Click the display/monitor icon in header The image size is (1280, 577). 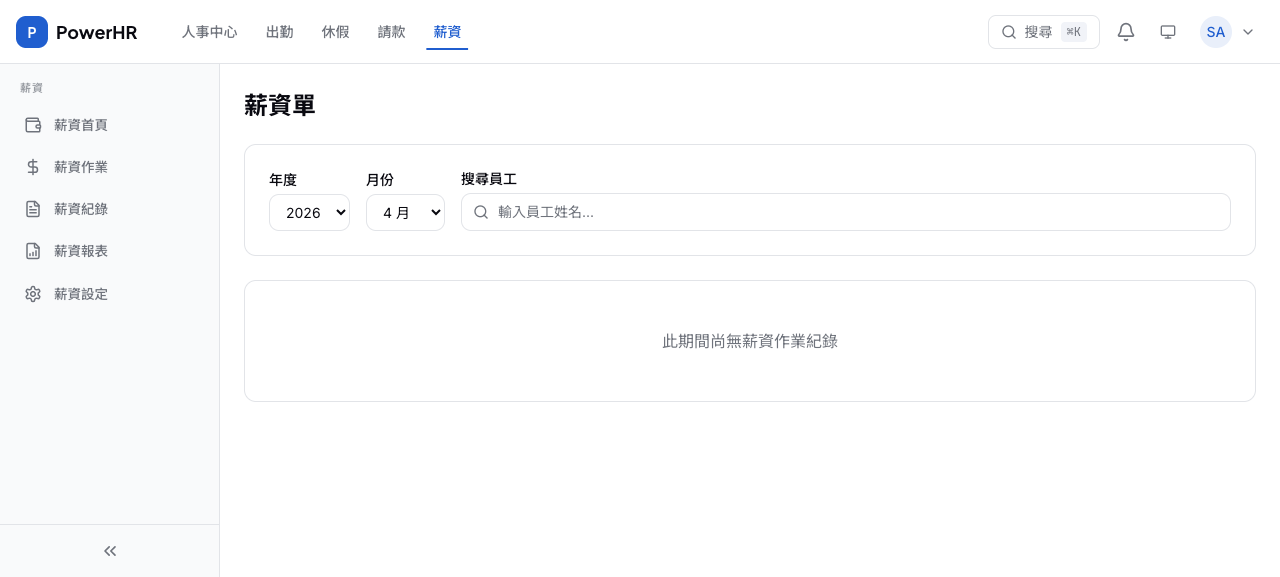pyautogui.click(x=1168, y=32)
